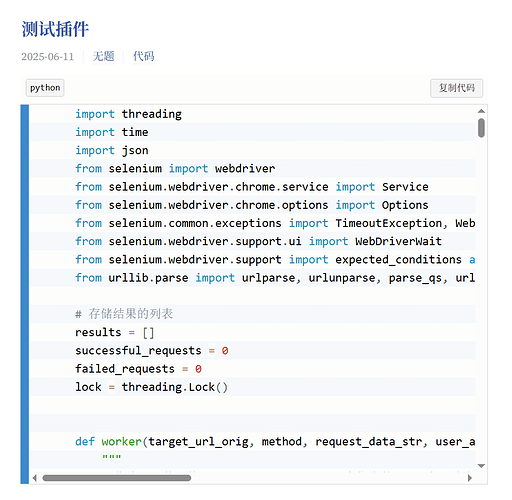Image resolution: width=512 pixels, height=500 pixels.
Task: Click the line 'import time'
Action: (x=112, y=132)
